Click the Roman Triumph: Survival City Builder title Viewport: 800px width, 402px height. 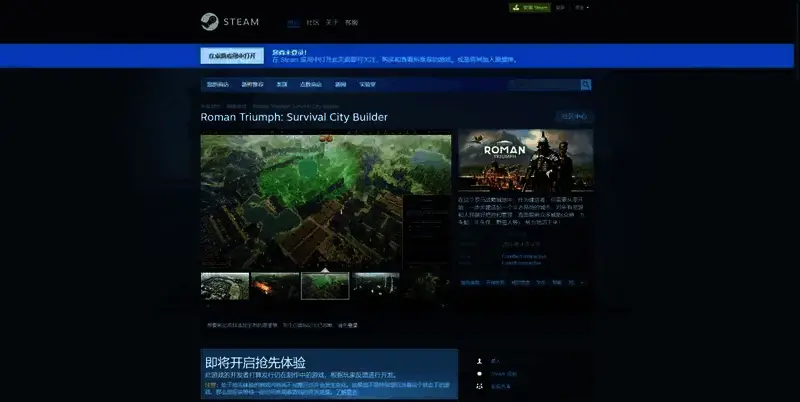[x=294, y=117]
